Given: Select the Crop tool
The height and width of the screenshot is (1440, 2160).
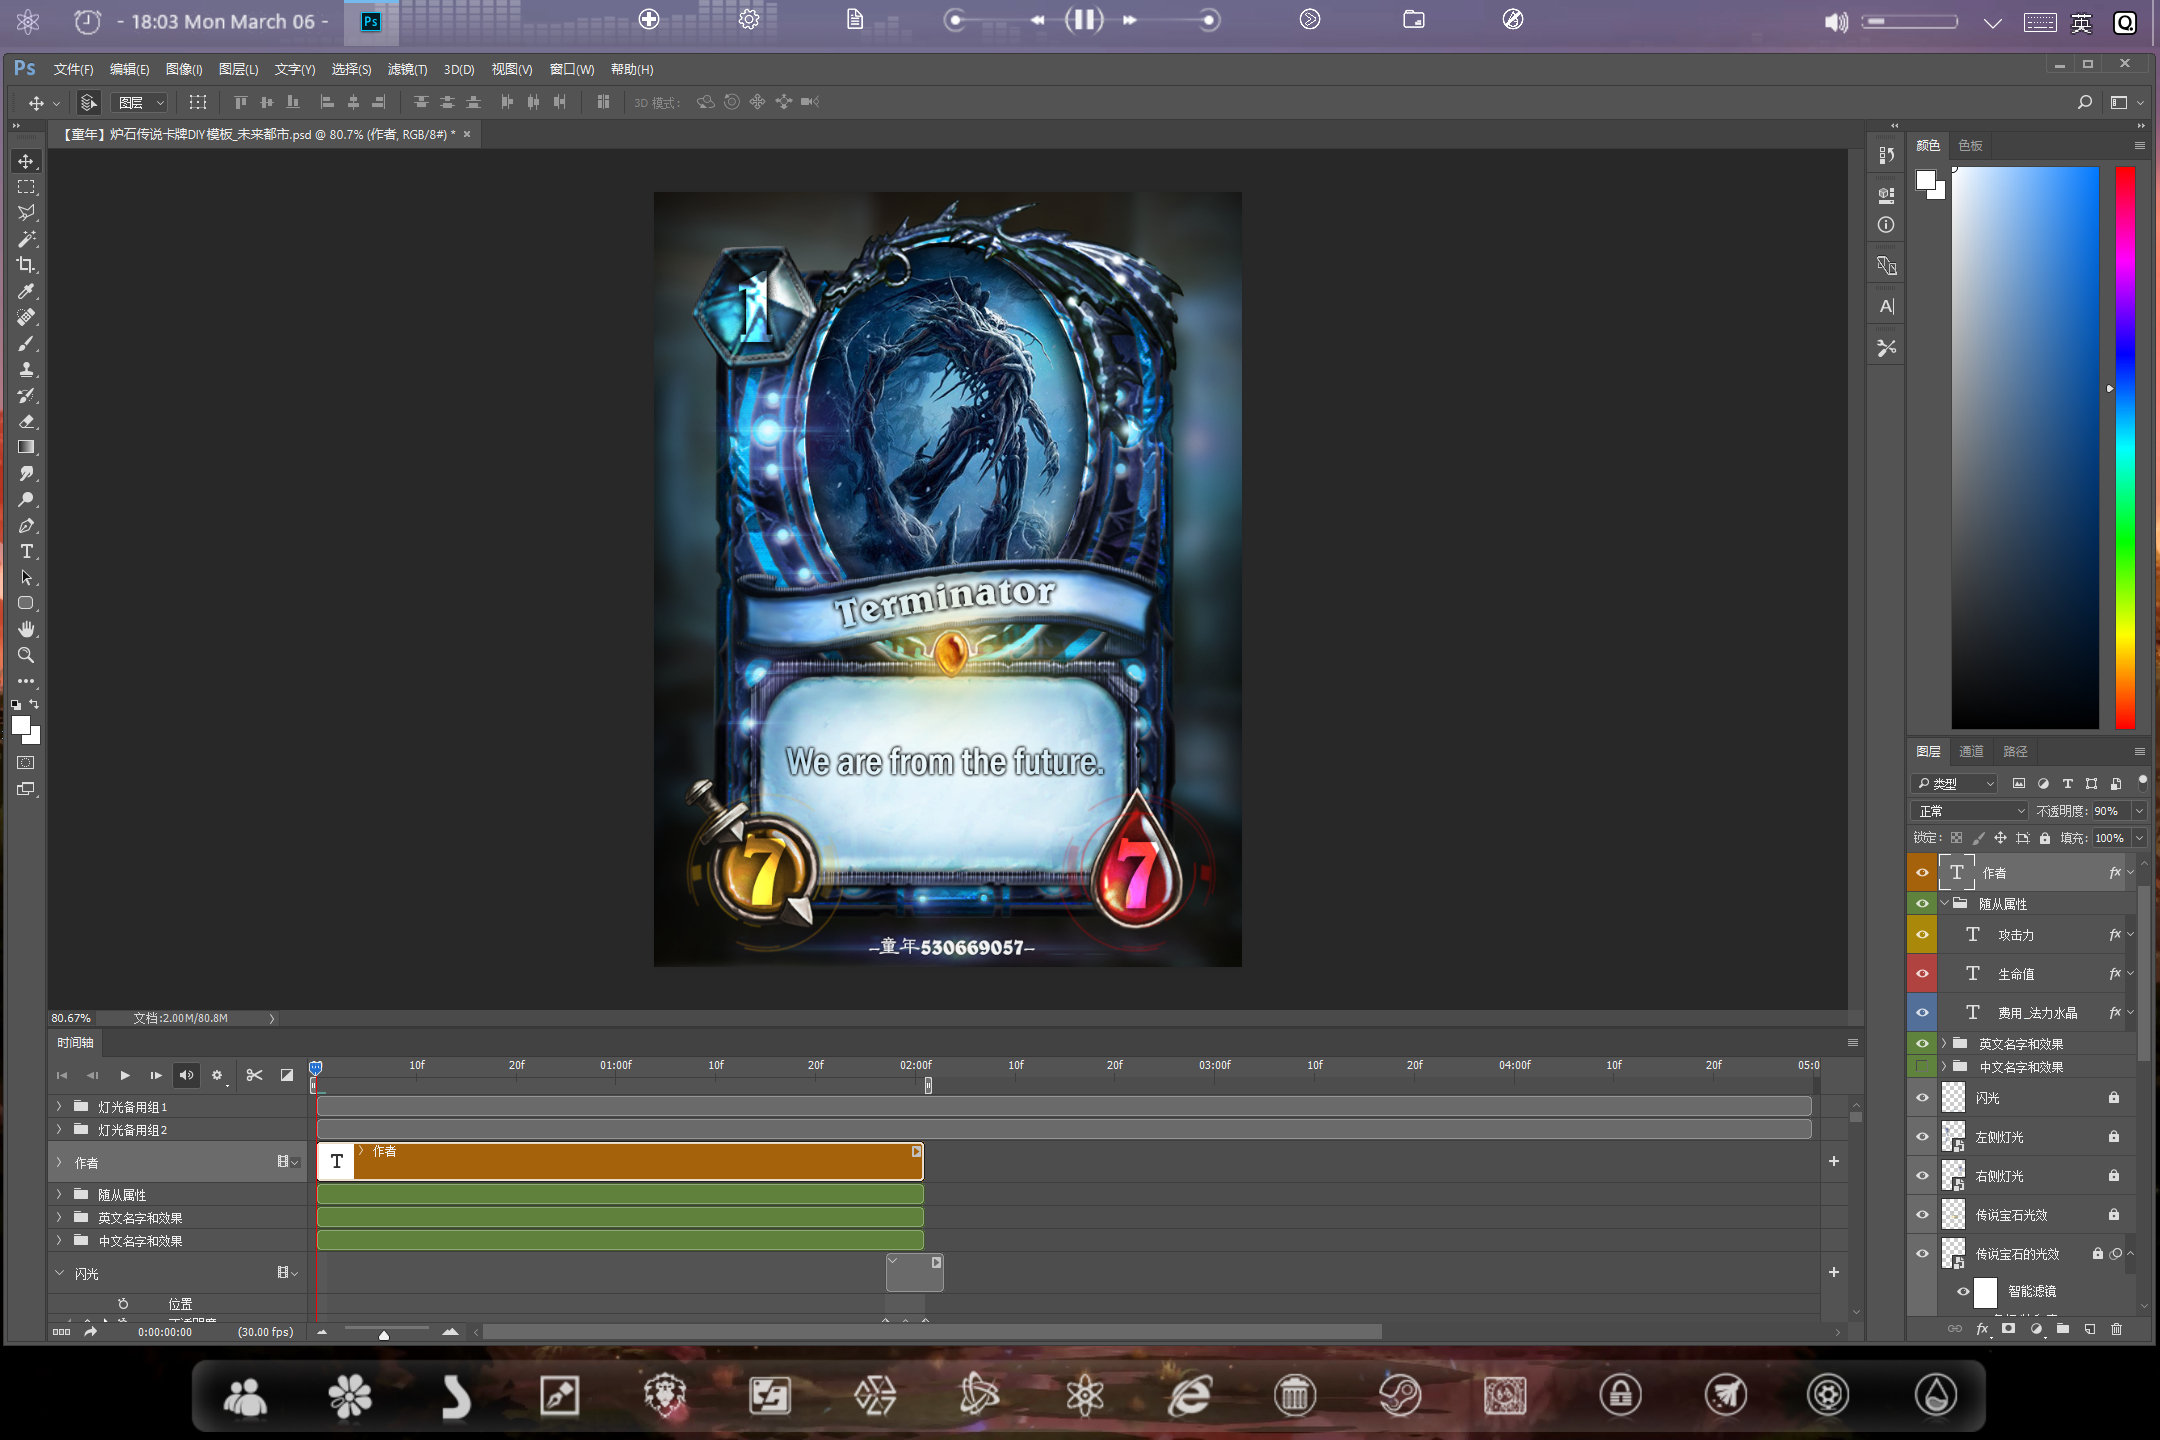Looking at the screenshot, I should [x=26, y=265].
